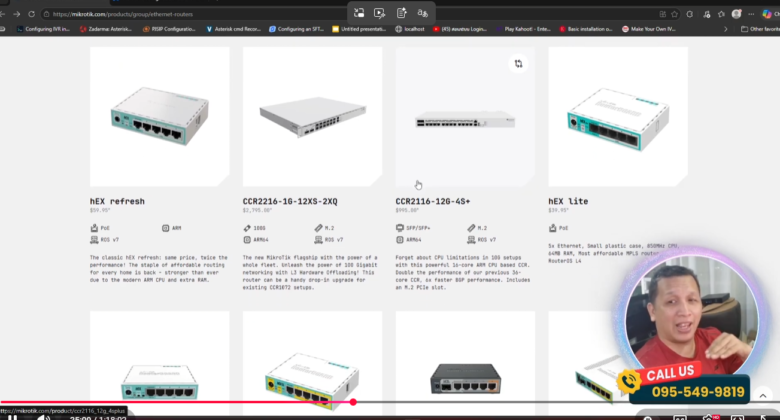Open the 'Make Your Own IV...' bookmark
The width and height of the screenshot is (780, 420).
649,29
